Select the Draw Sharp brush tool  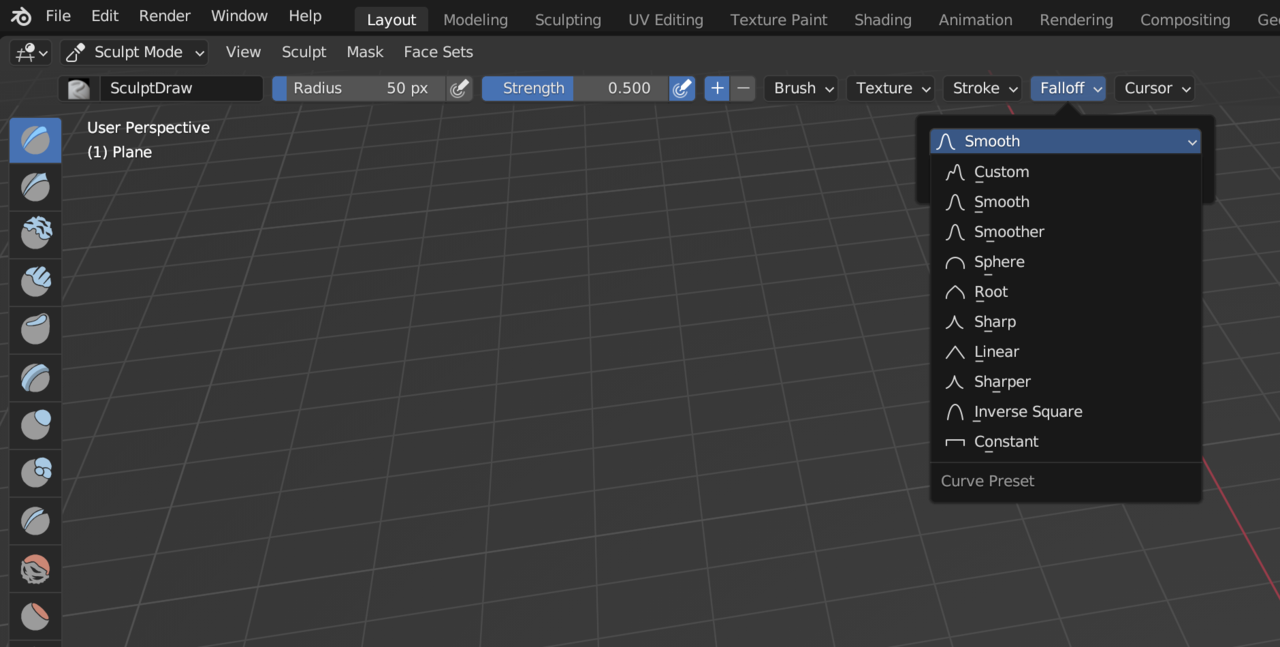click(35, 187)
